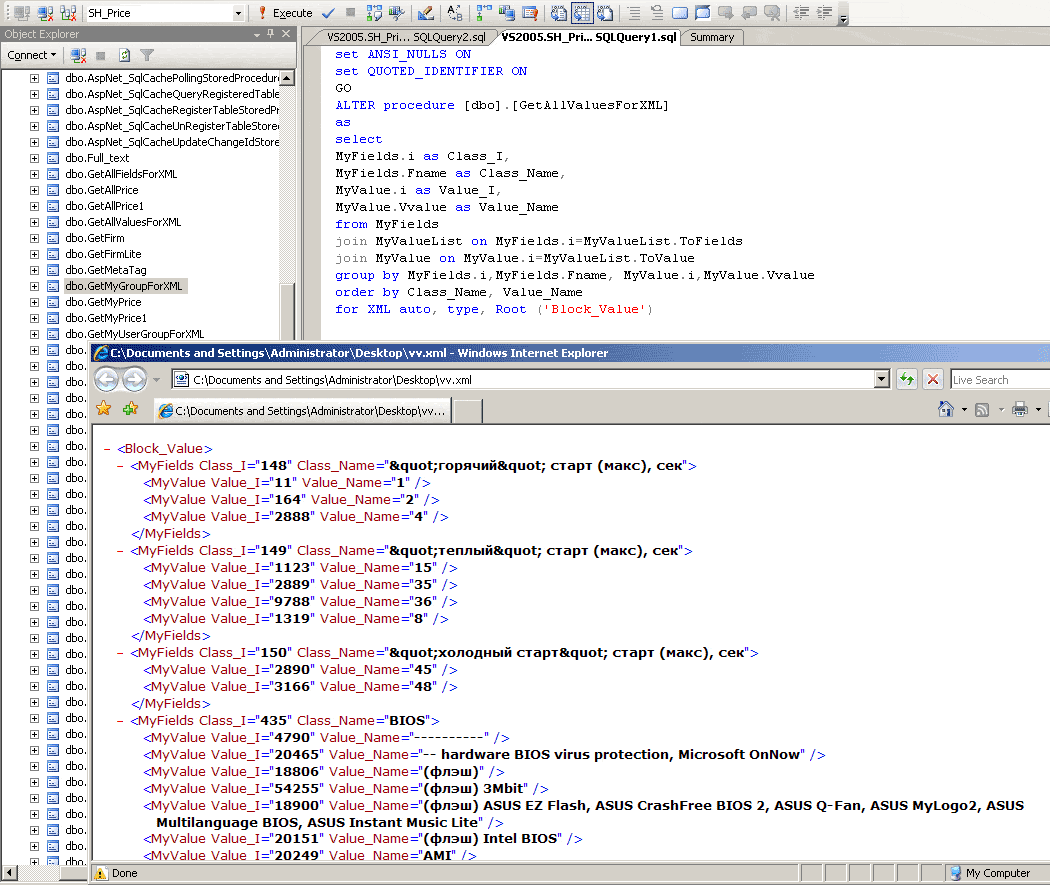Display the estimated execution plan
The image size is (1050, 885).
tap(374, 13)
